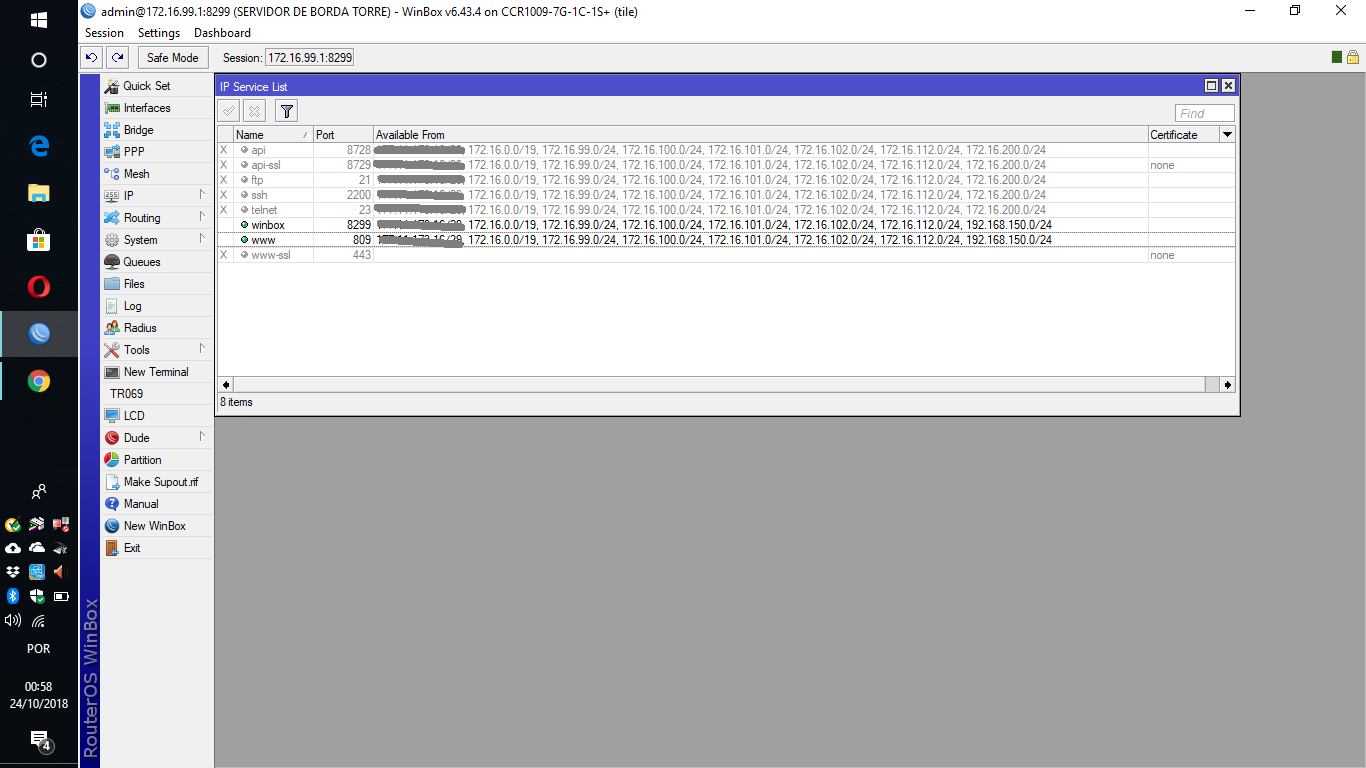1366x768 pixels.
Task: Start a New WinBox session
Action: 158,526
